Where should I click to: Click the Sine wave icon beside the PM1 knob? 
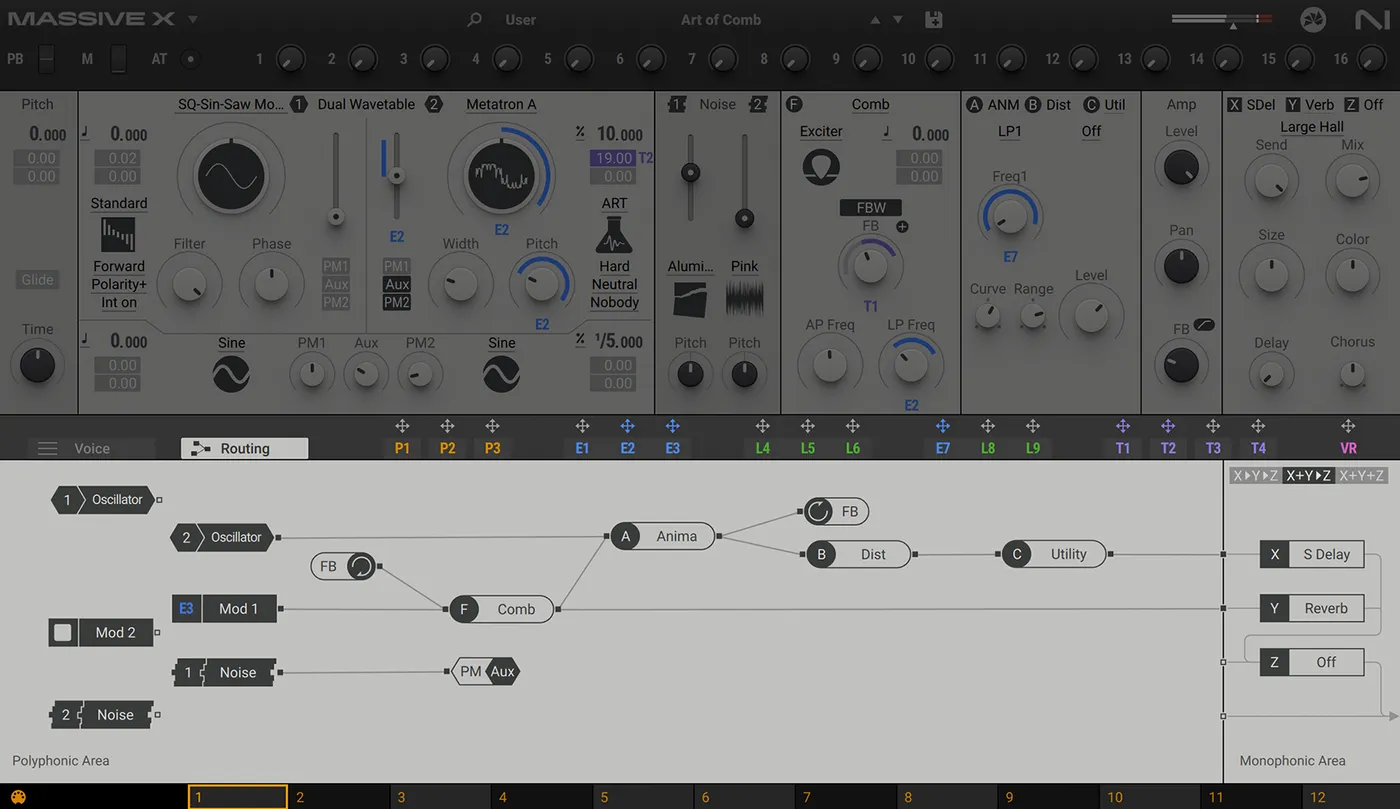tap(231, 374)
